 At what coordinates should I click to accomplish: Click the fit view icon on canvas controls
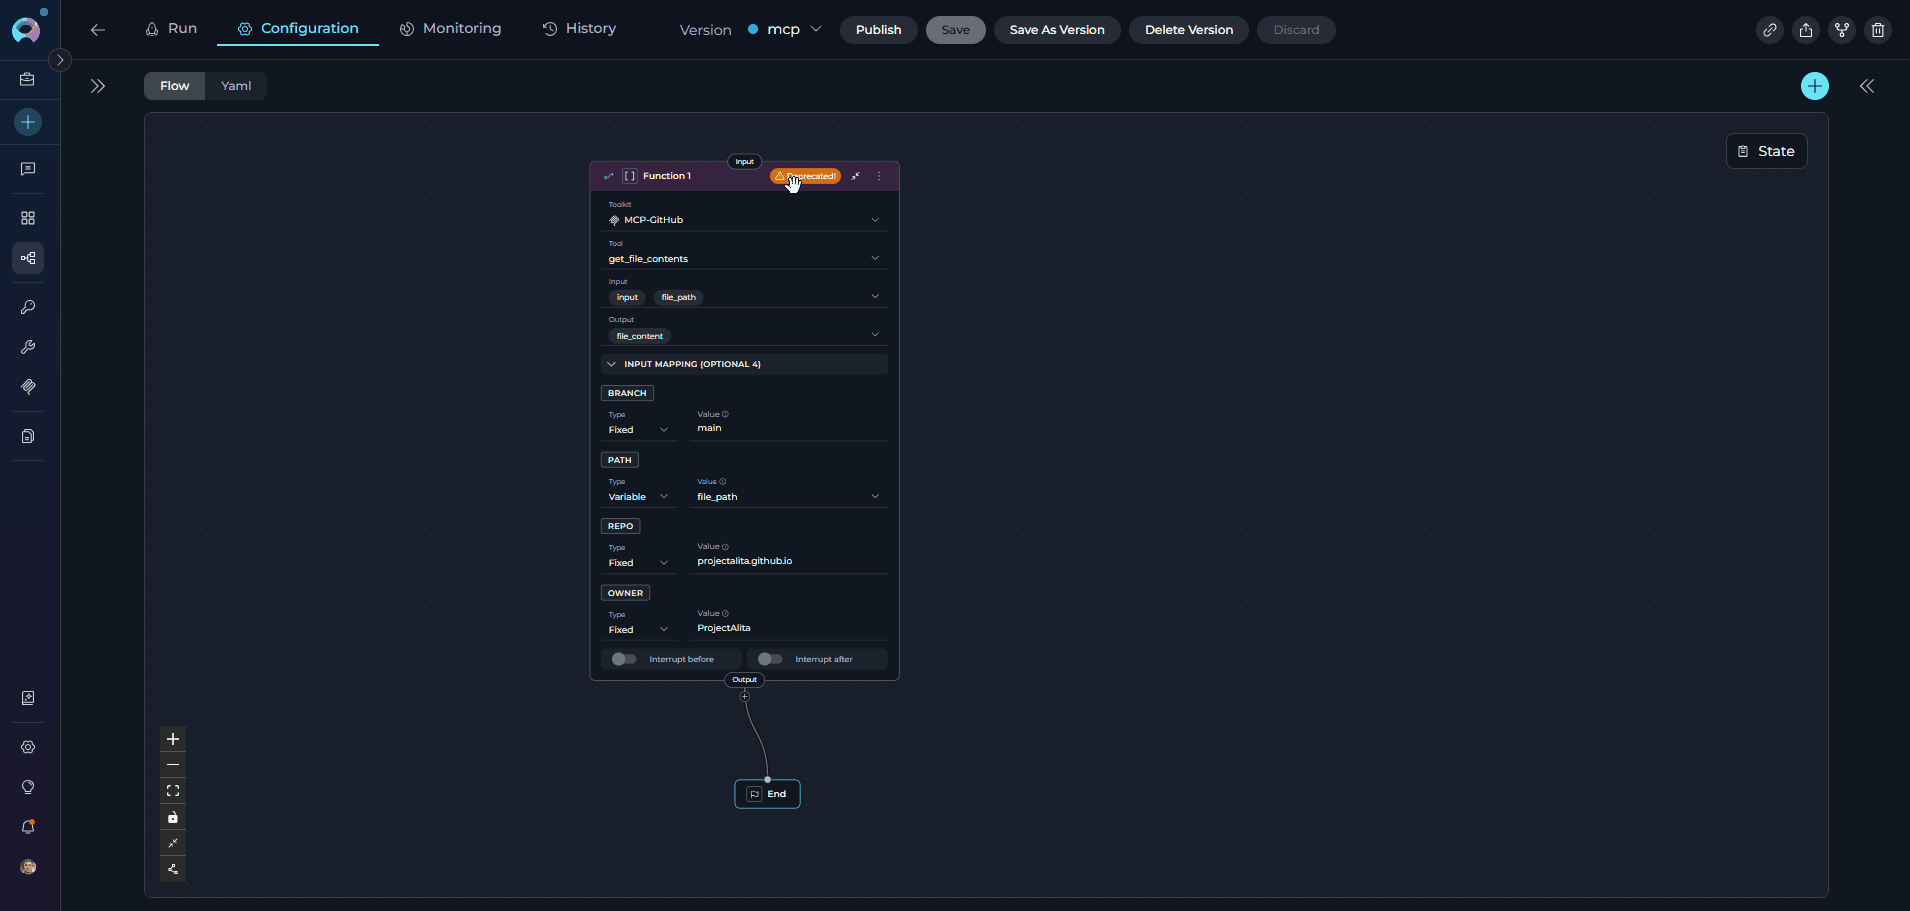pyautogui.click(x=173, y=791)
